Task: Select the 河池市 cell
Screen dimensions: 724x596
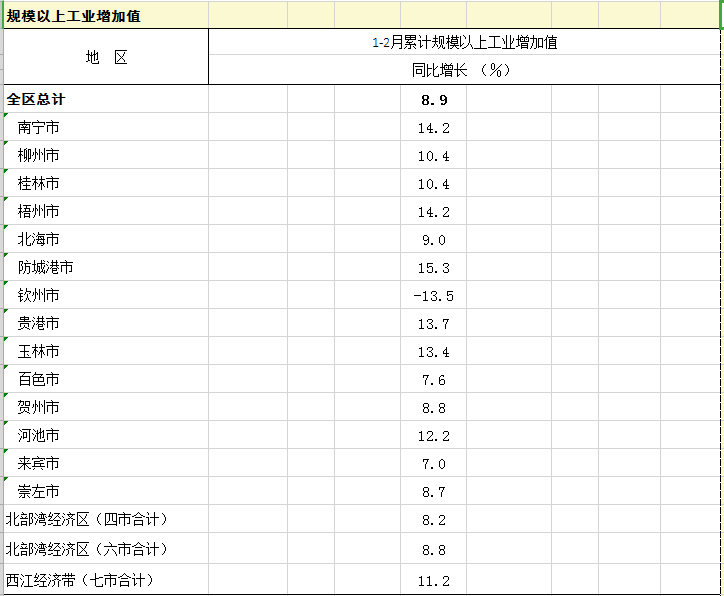Action: (106, 435)
